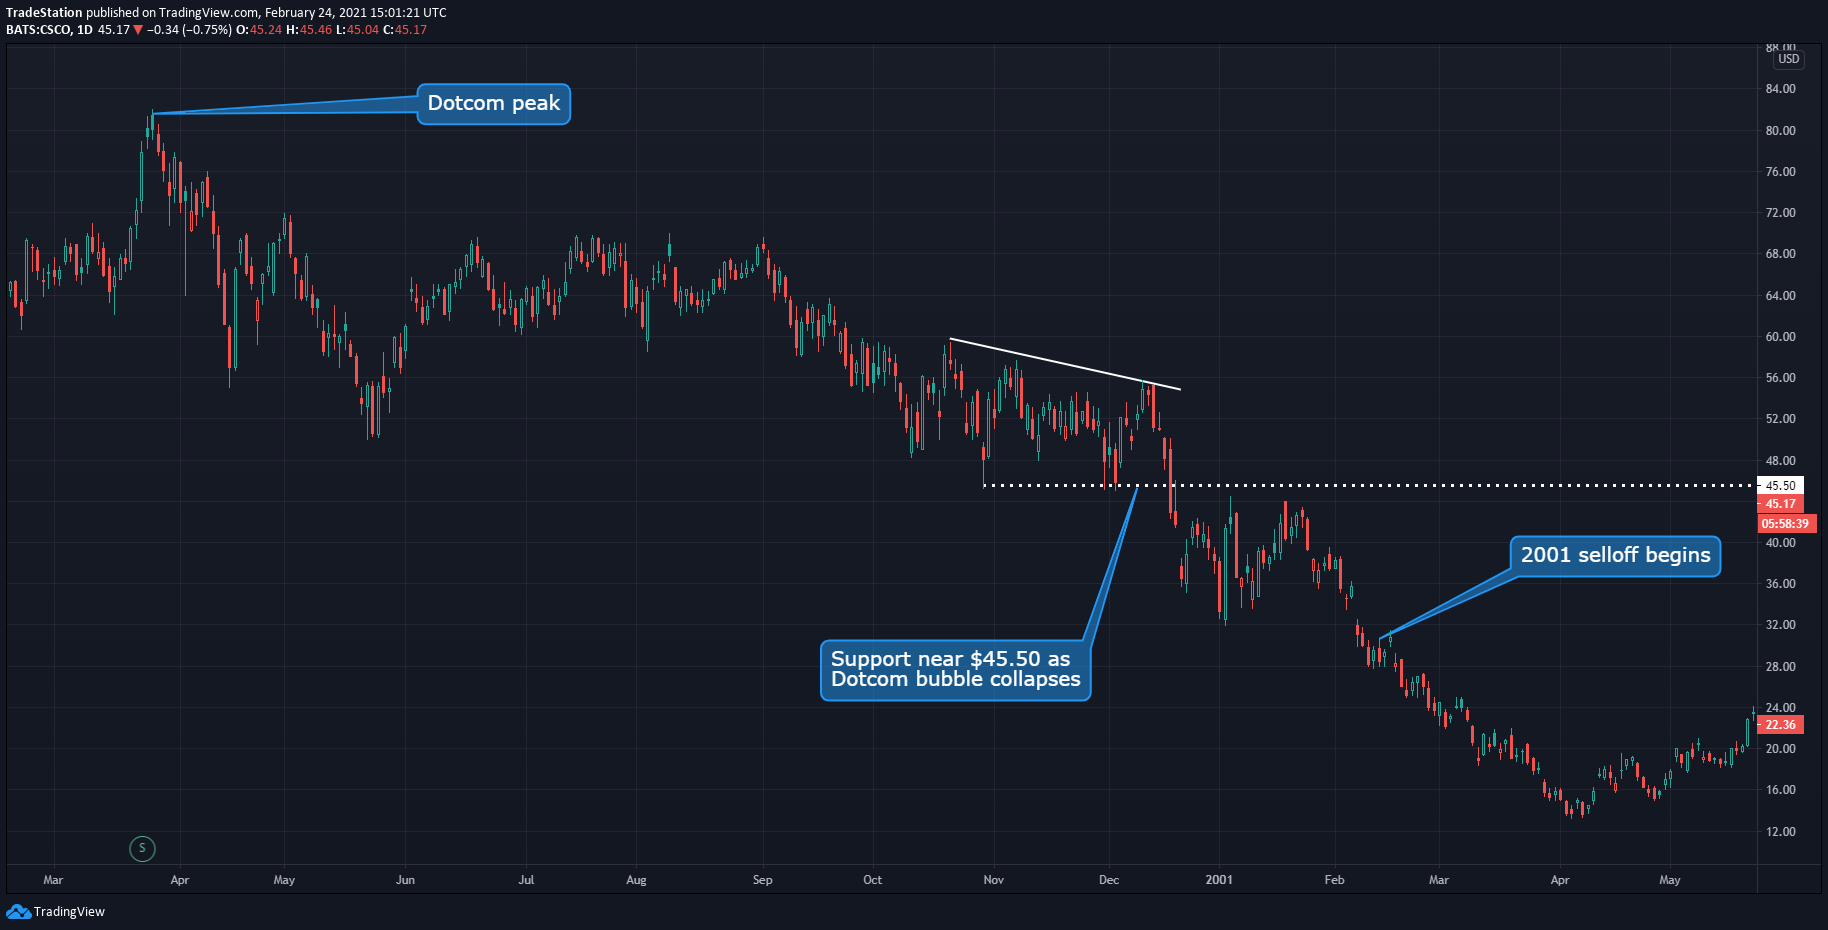This screenshot has height=930, width=1828.
Task: Click the red down-triangle price change indicator
Action: click(138, 30)
